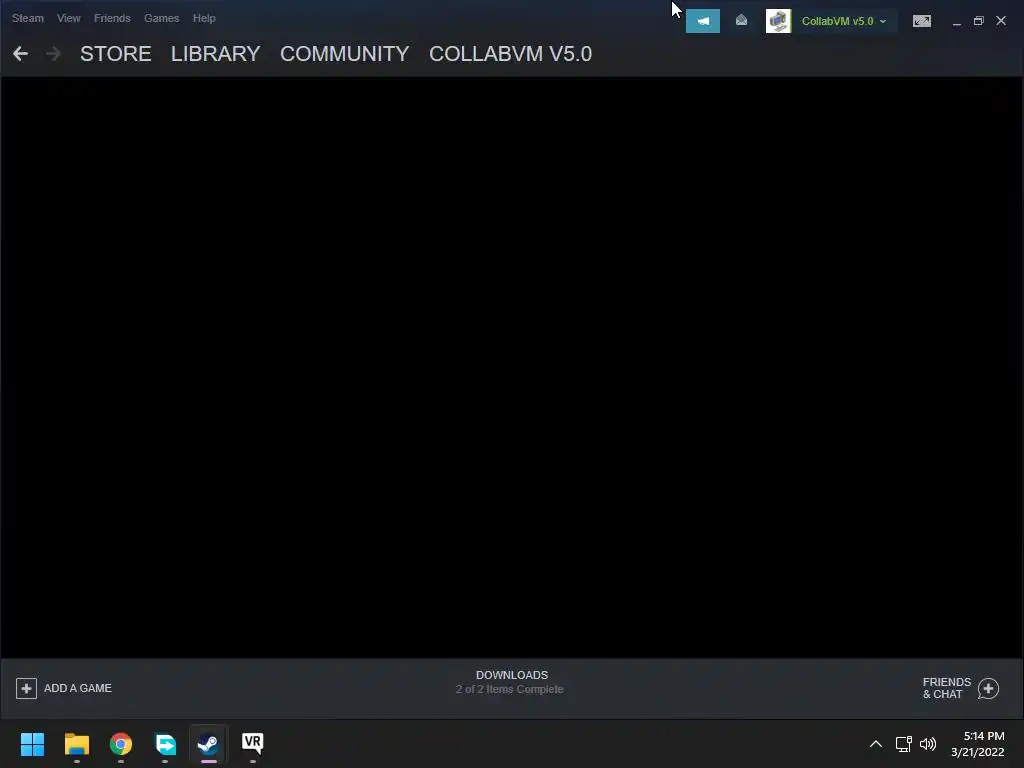Open the View menu

click(69, 18)
